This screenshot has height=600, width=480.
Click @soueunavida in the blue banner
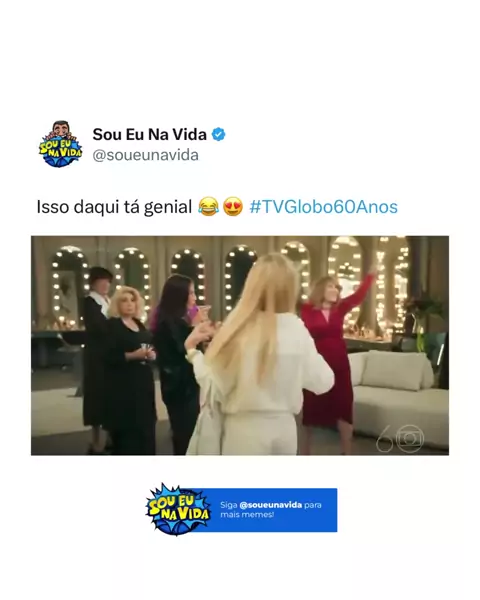click(271, 505)
